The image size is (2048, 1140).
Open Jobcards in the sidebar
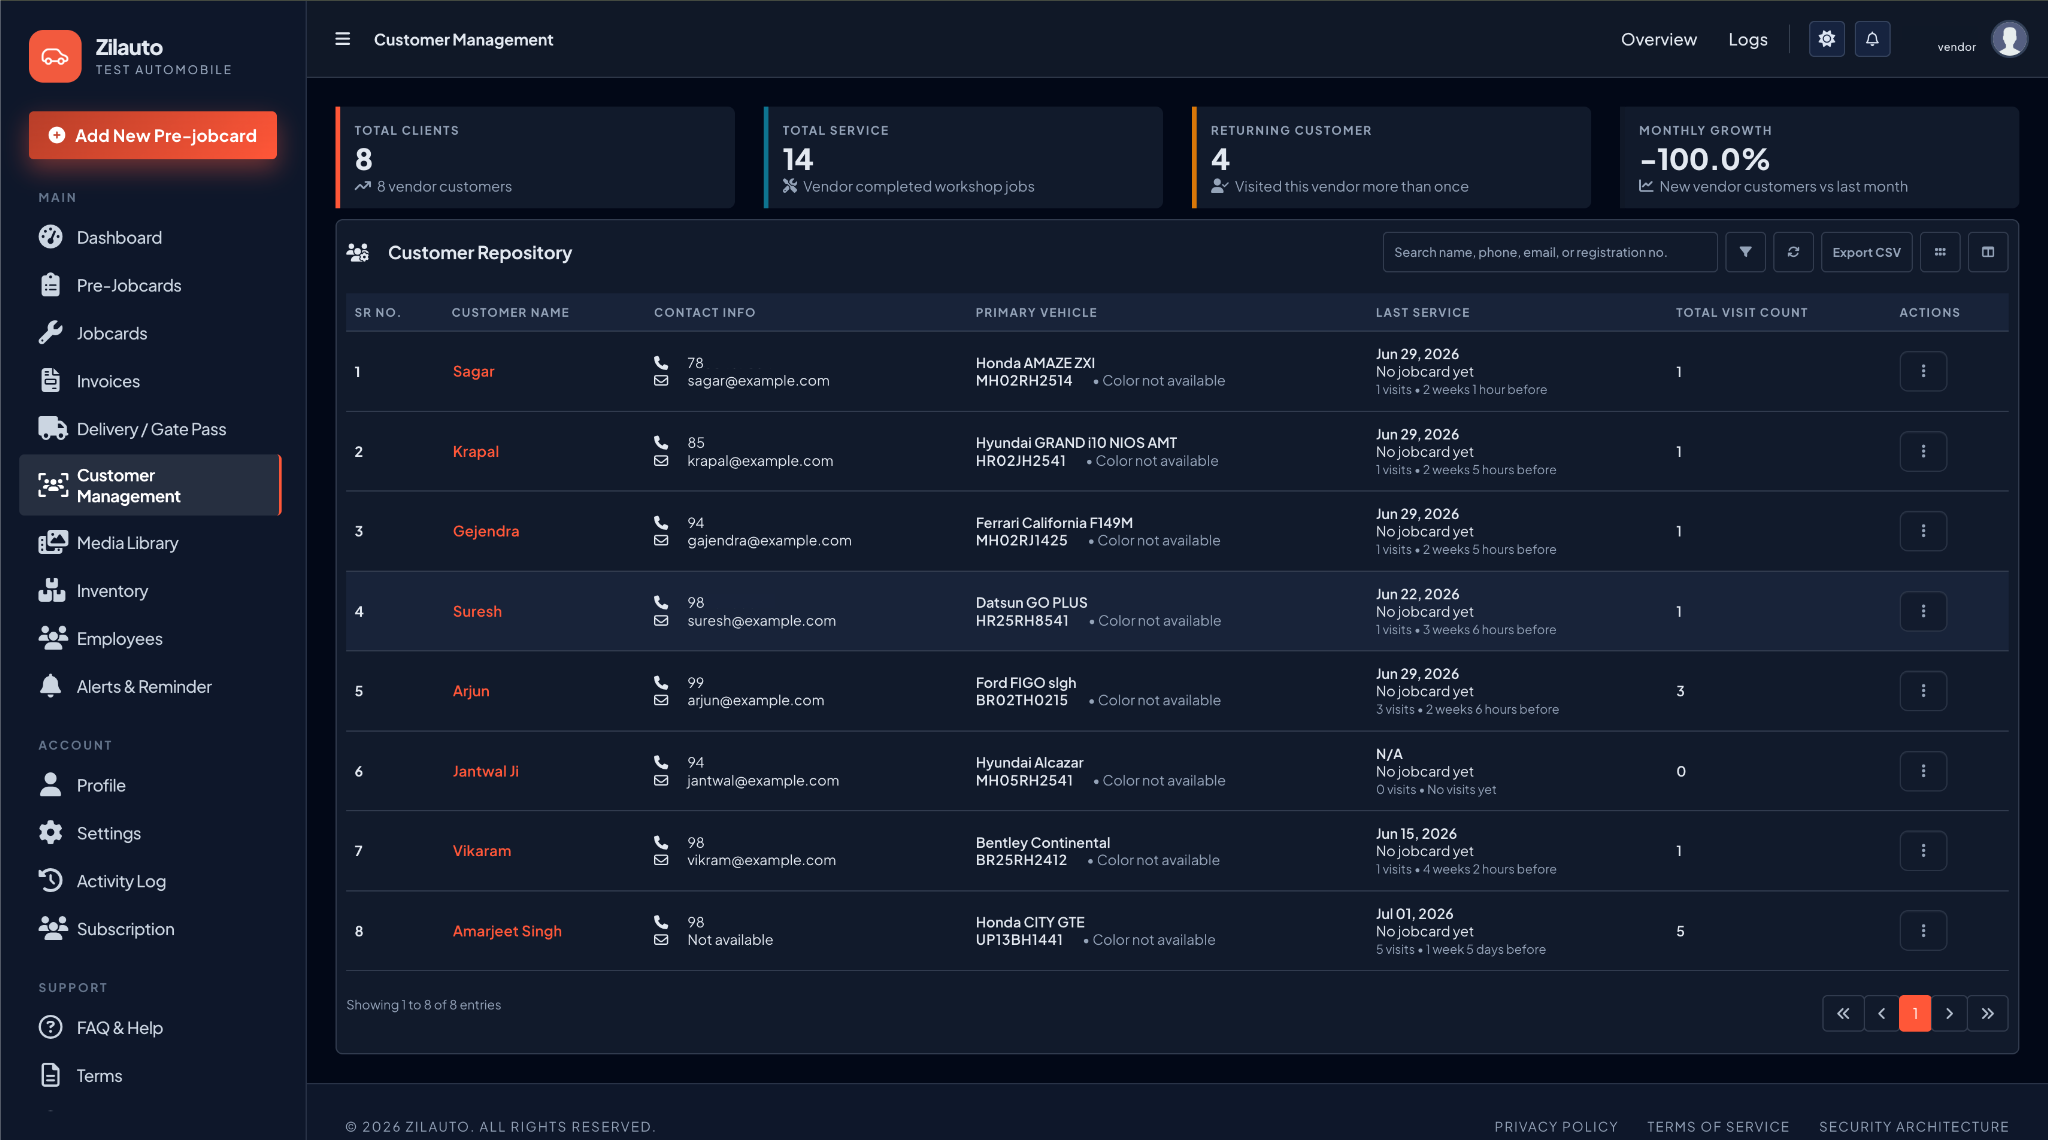150,333
